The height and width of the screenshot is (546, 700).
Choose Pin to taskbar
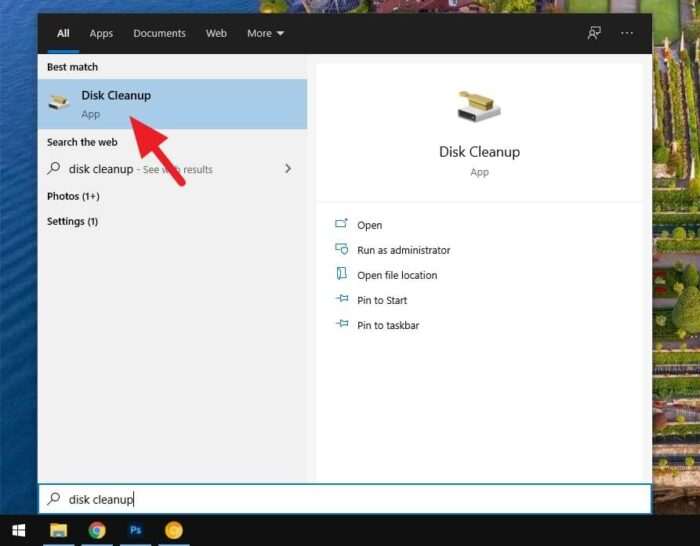(388, 325)
